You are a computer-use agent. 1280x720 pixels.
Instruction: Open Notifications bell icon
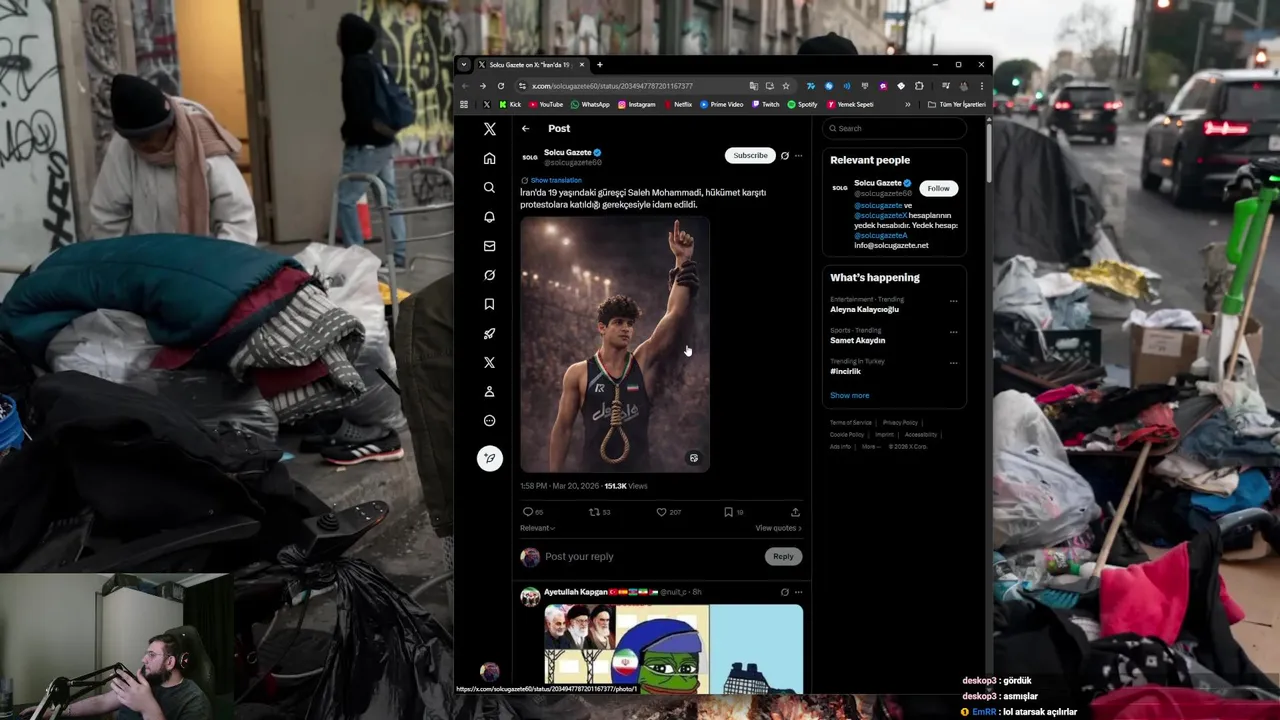[x=489, y=216]
